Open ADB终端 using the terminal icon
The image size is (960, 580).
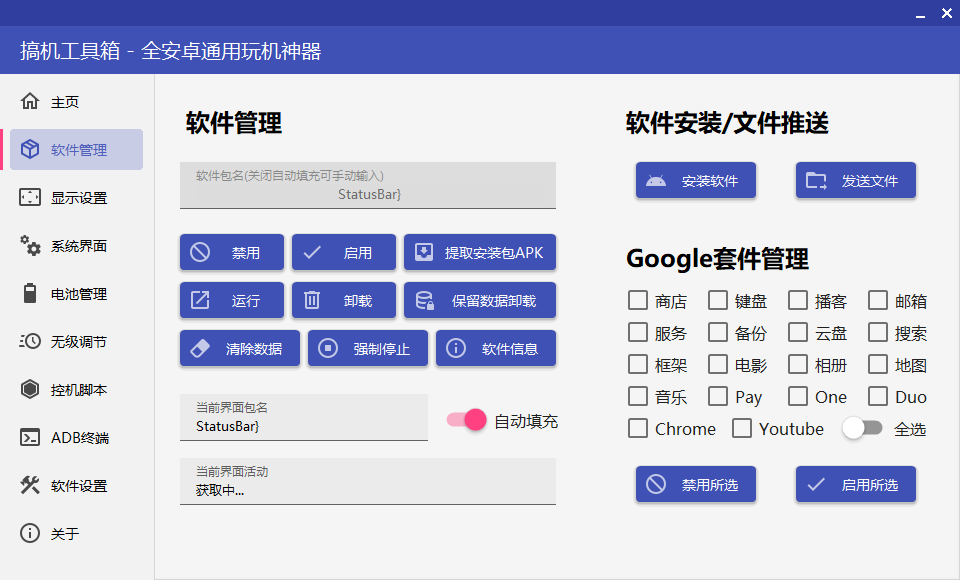click(x=31, y=437)
